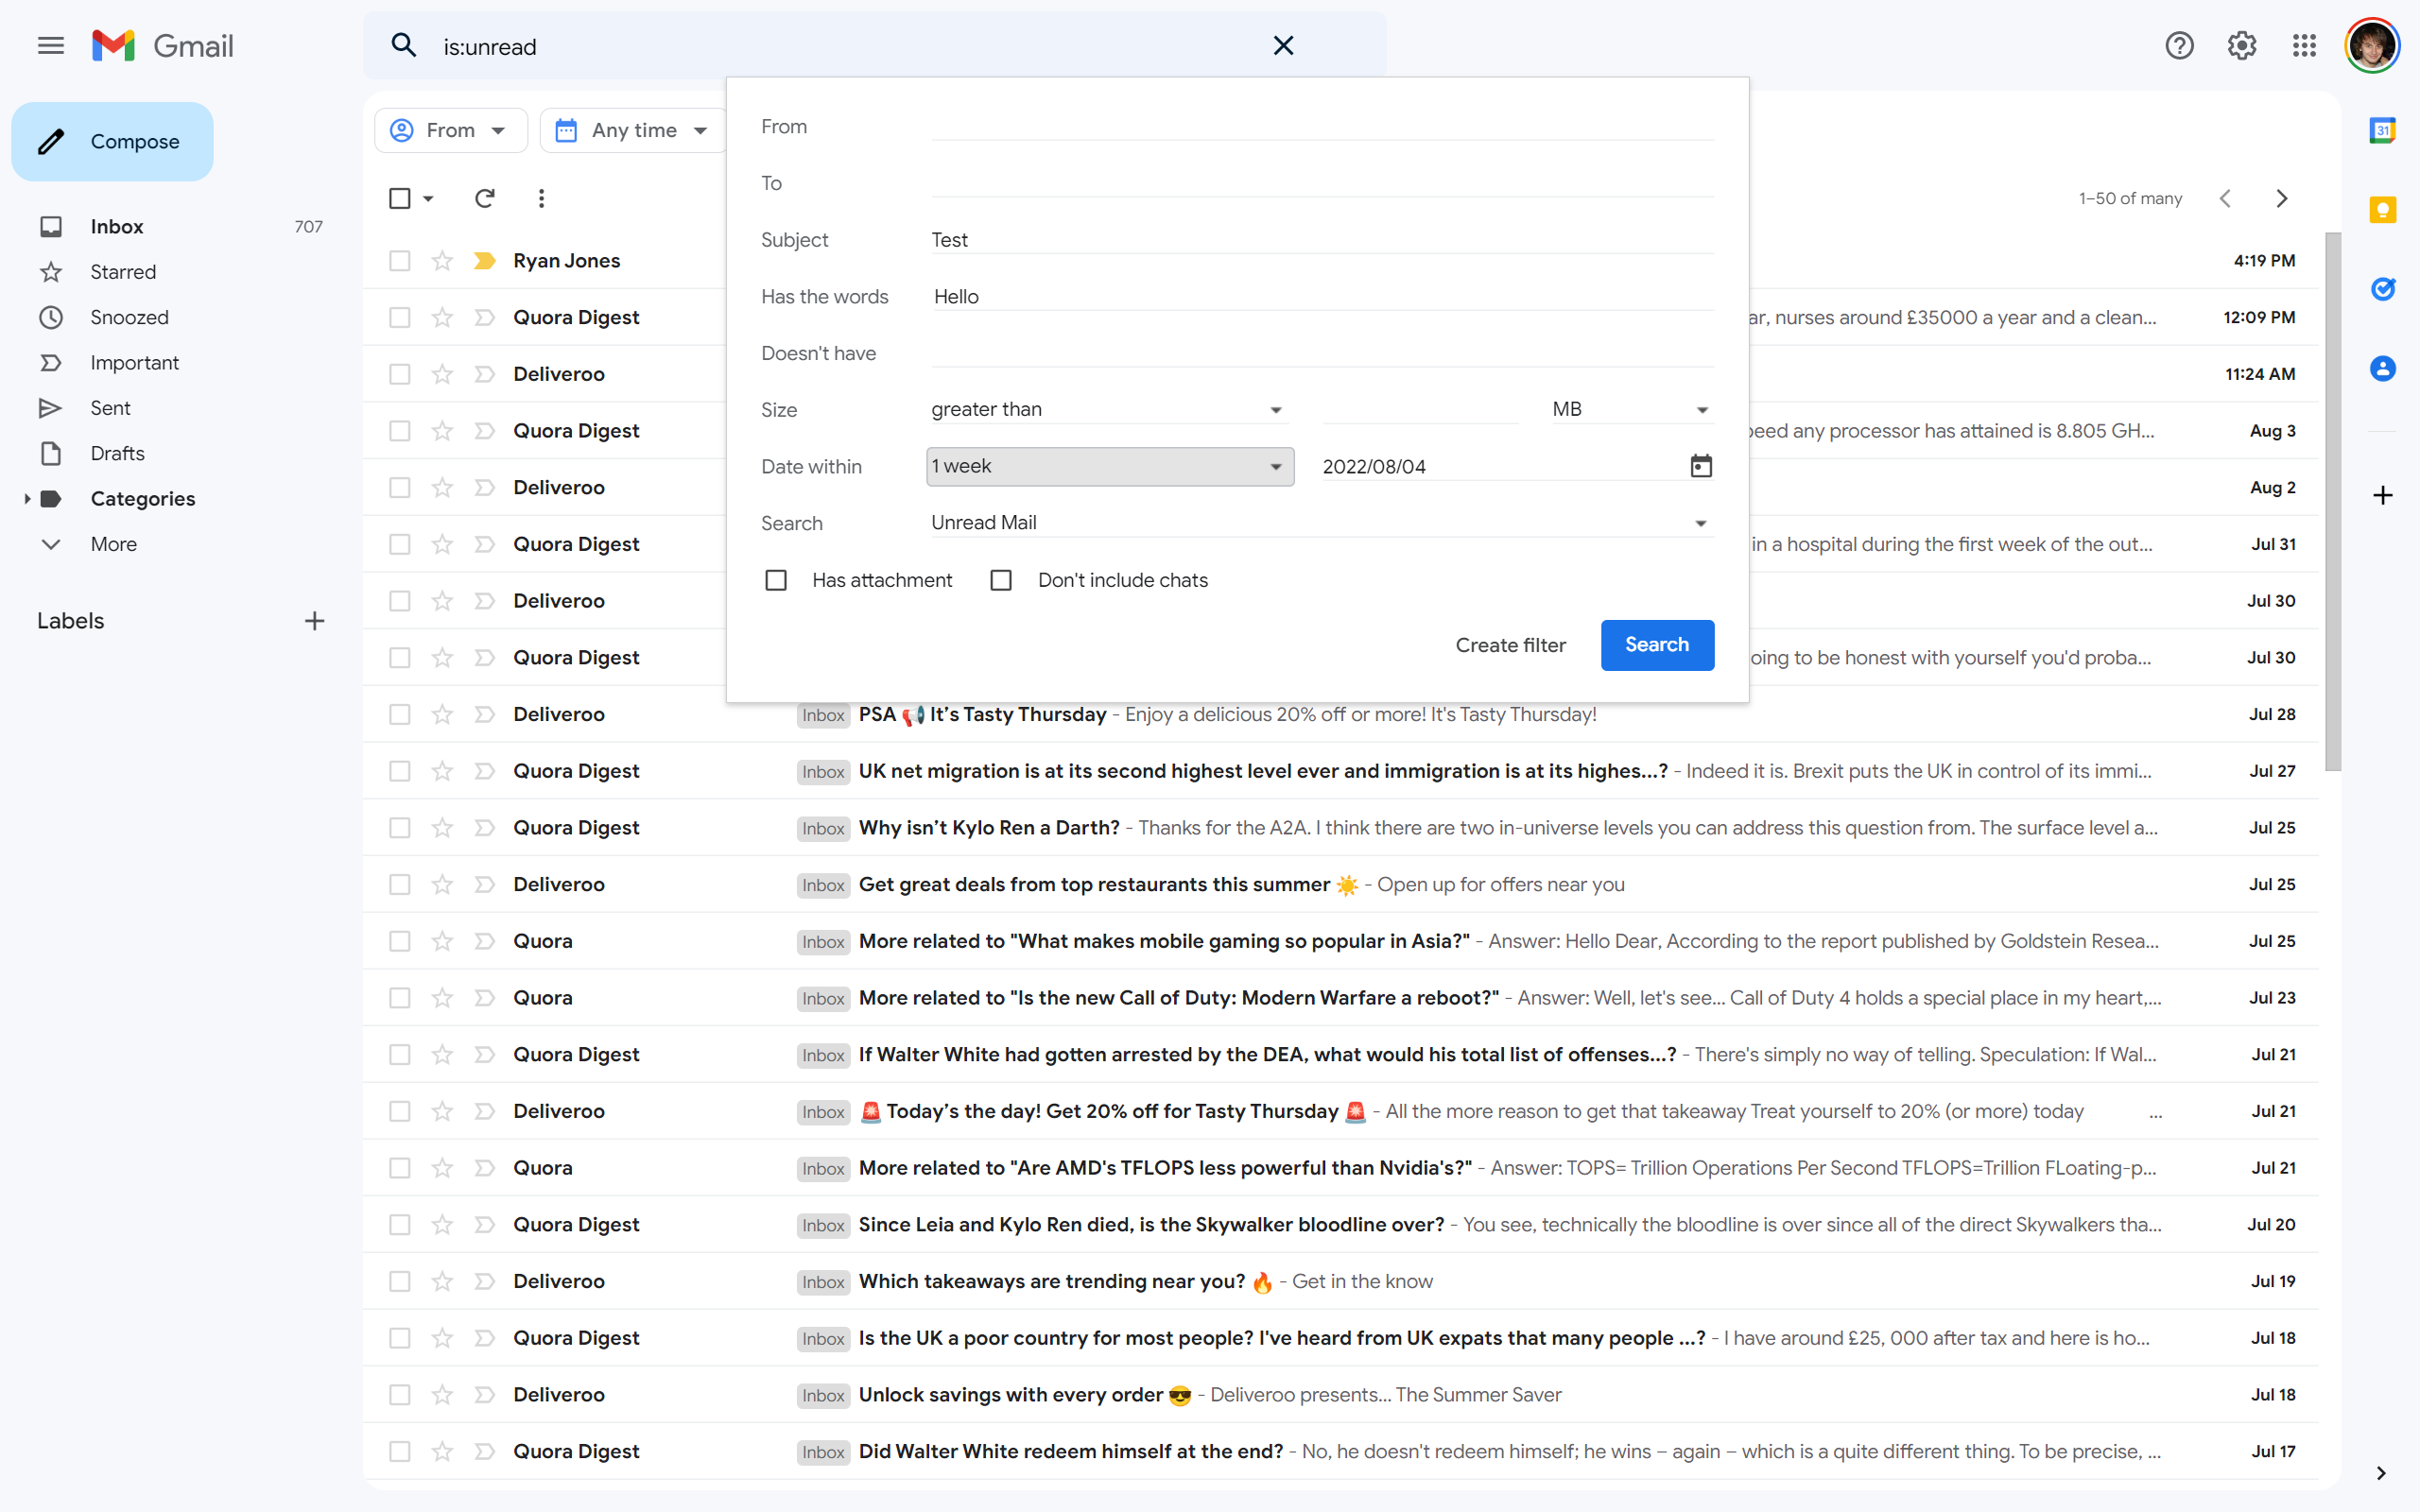Select the Ryan Jones email checkbox
This screenshot has height=1512, width=2420.
[x=400, y=261]
